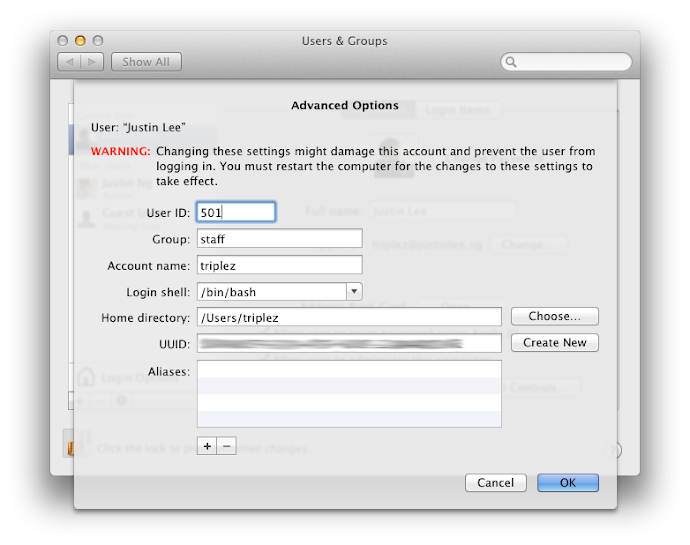Screen dimensions: 690x545
Task: Edit the Account name field triplez
Action: (279, 265)
